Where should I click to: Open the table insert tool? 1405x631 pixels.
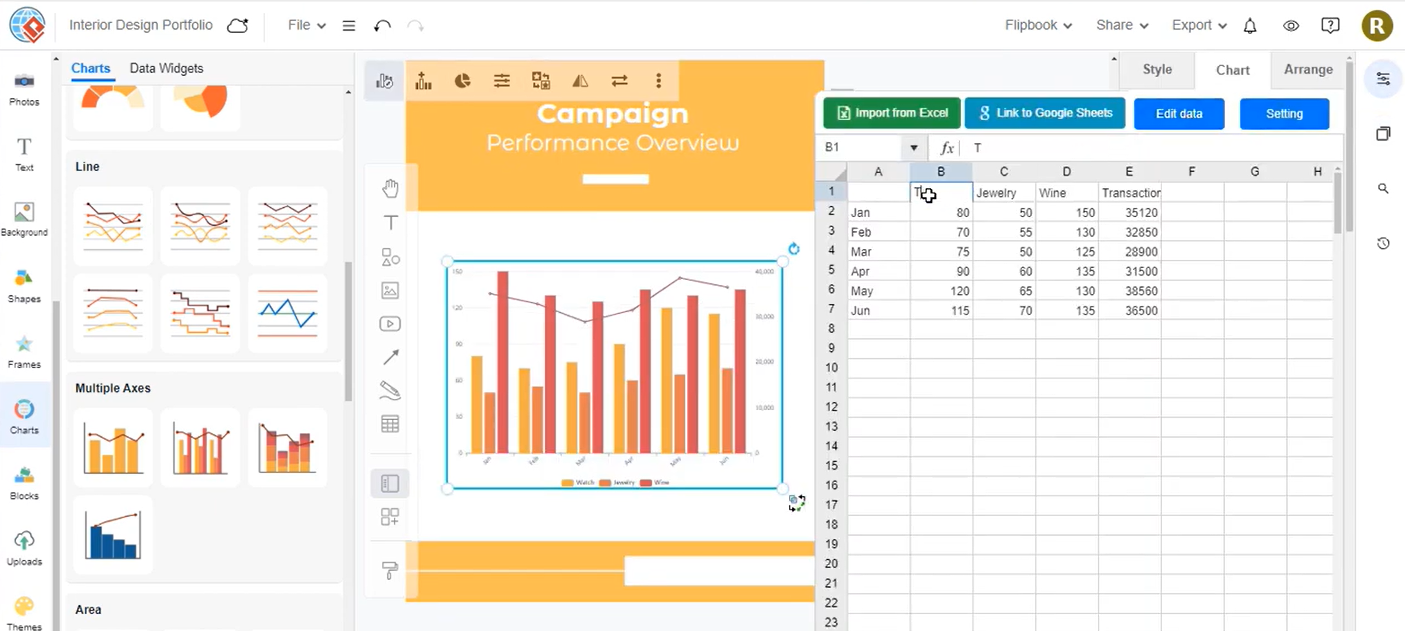point(390,424)
